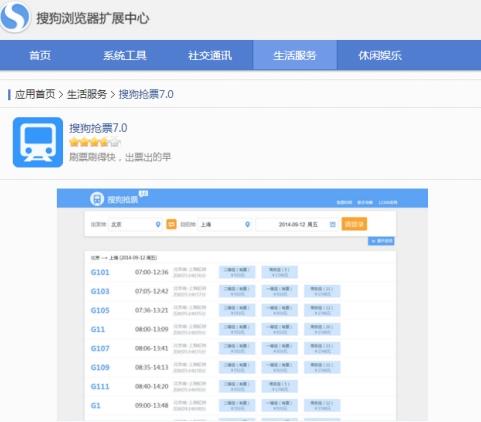Click the small blue button below search bar
Image resolution: width=481 pixels, height=422 pixels.
pyautogui.click(x=381, y=241)
